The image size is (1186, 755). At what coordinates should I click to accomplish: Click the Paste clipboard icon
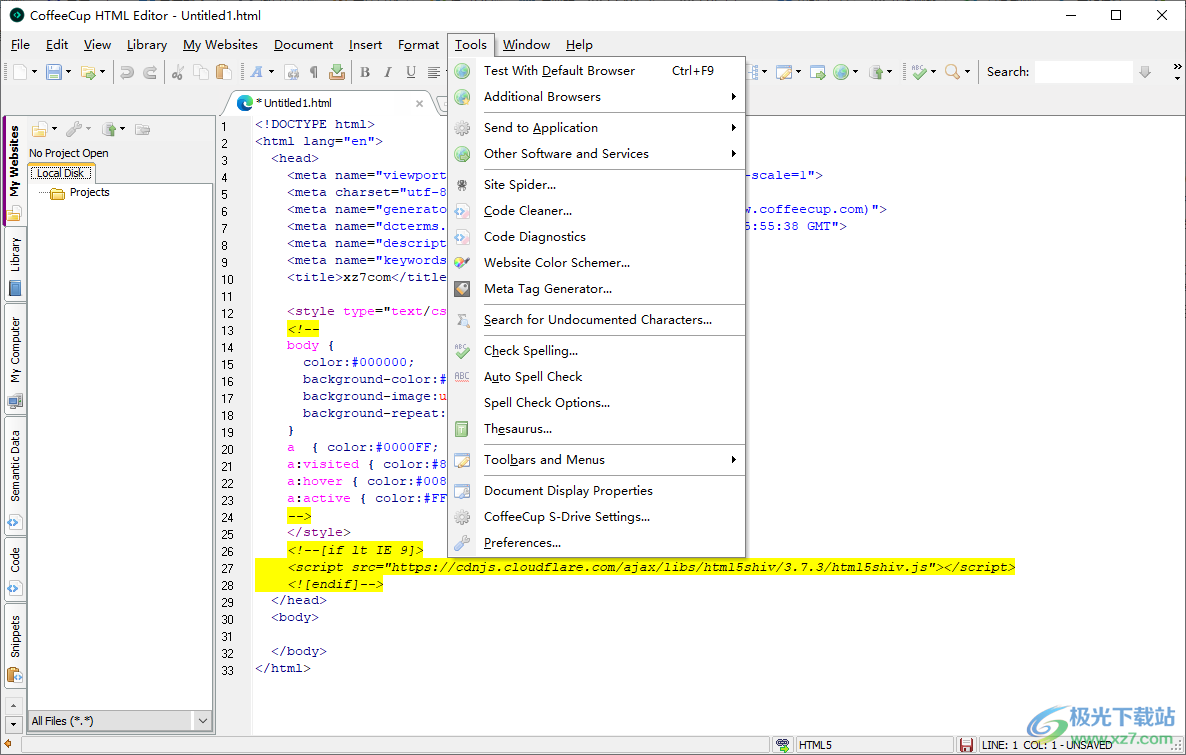[x=223, y=72]
